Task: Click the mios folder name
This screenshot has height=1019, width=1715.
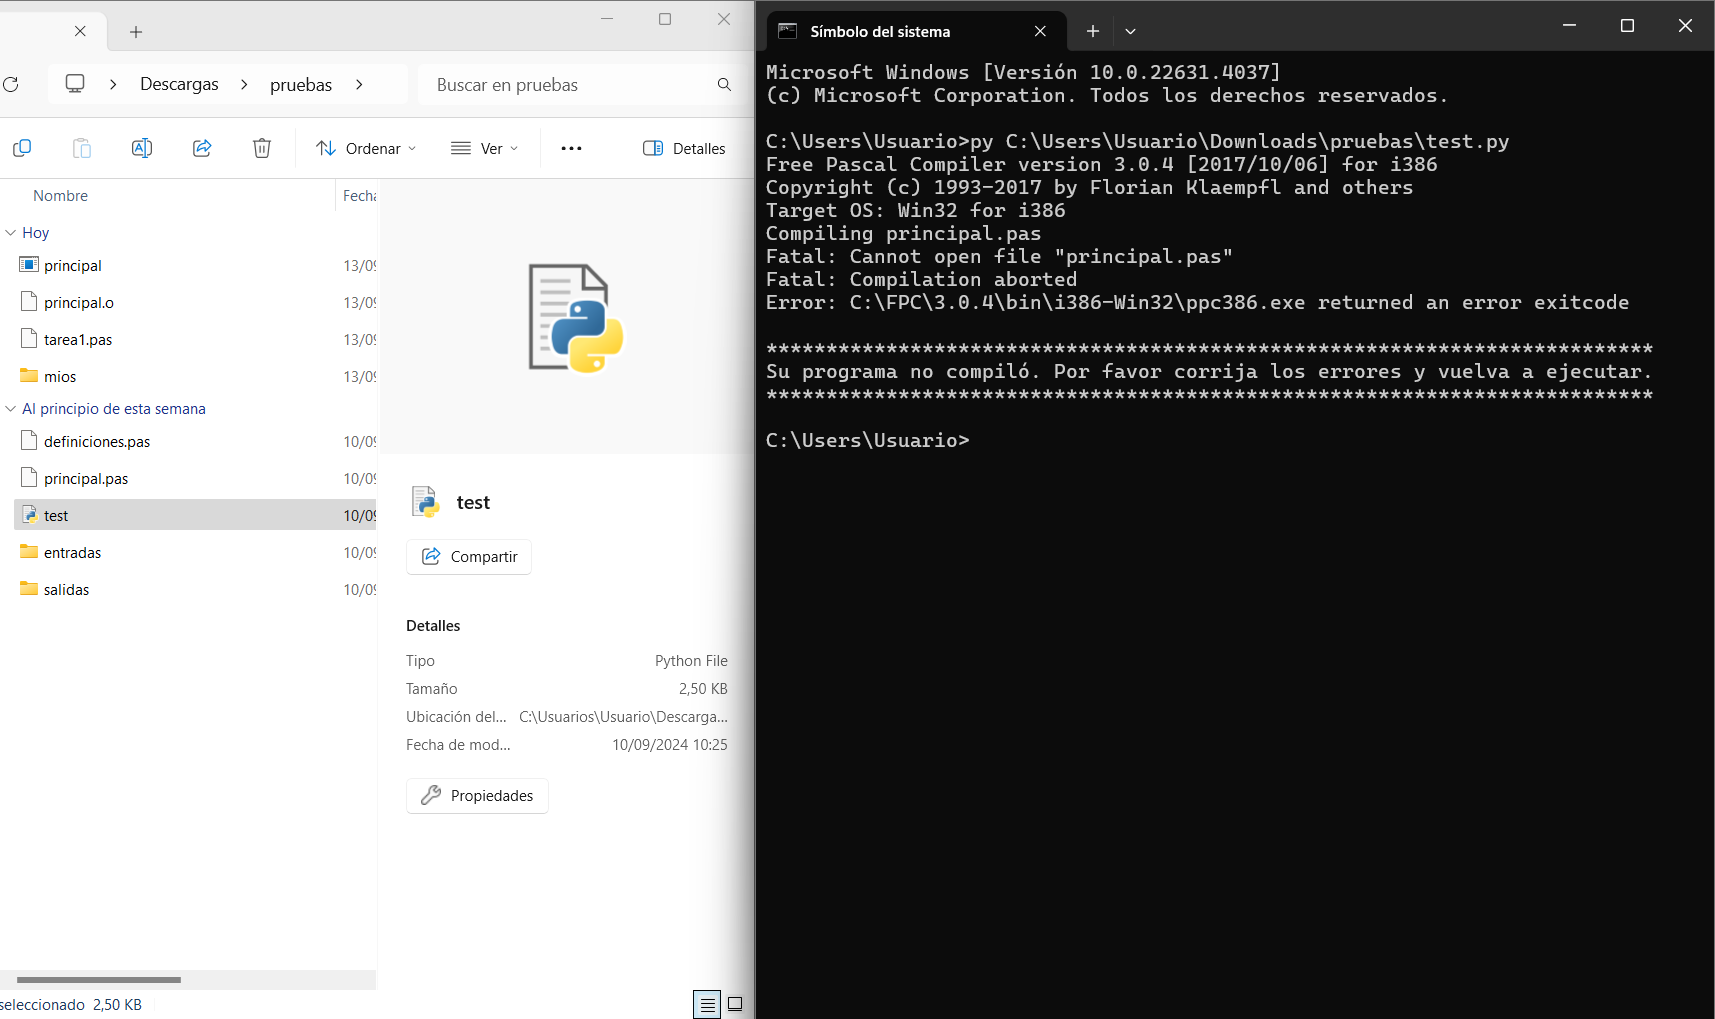Action: click(x=60, y=376)
